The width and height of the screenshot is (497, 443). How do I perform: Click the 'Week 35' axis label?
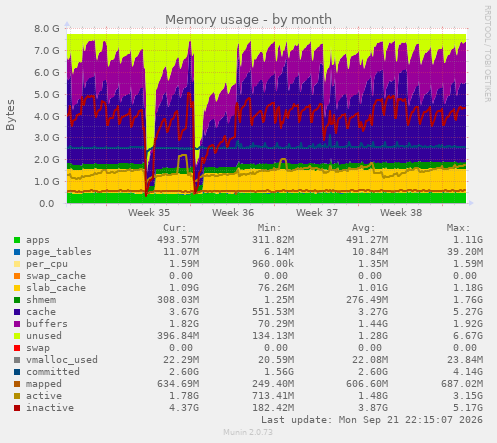pyautogui.click(x=149, y=213)
